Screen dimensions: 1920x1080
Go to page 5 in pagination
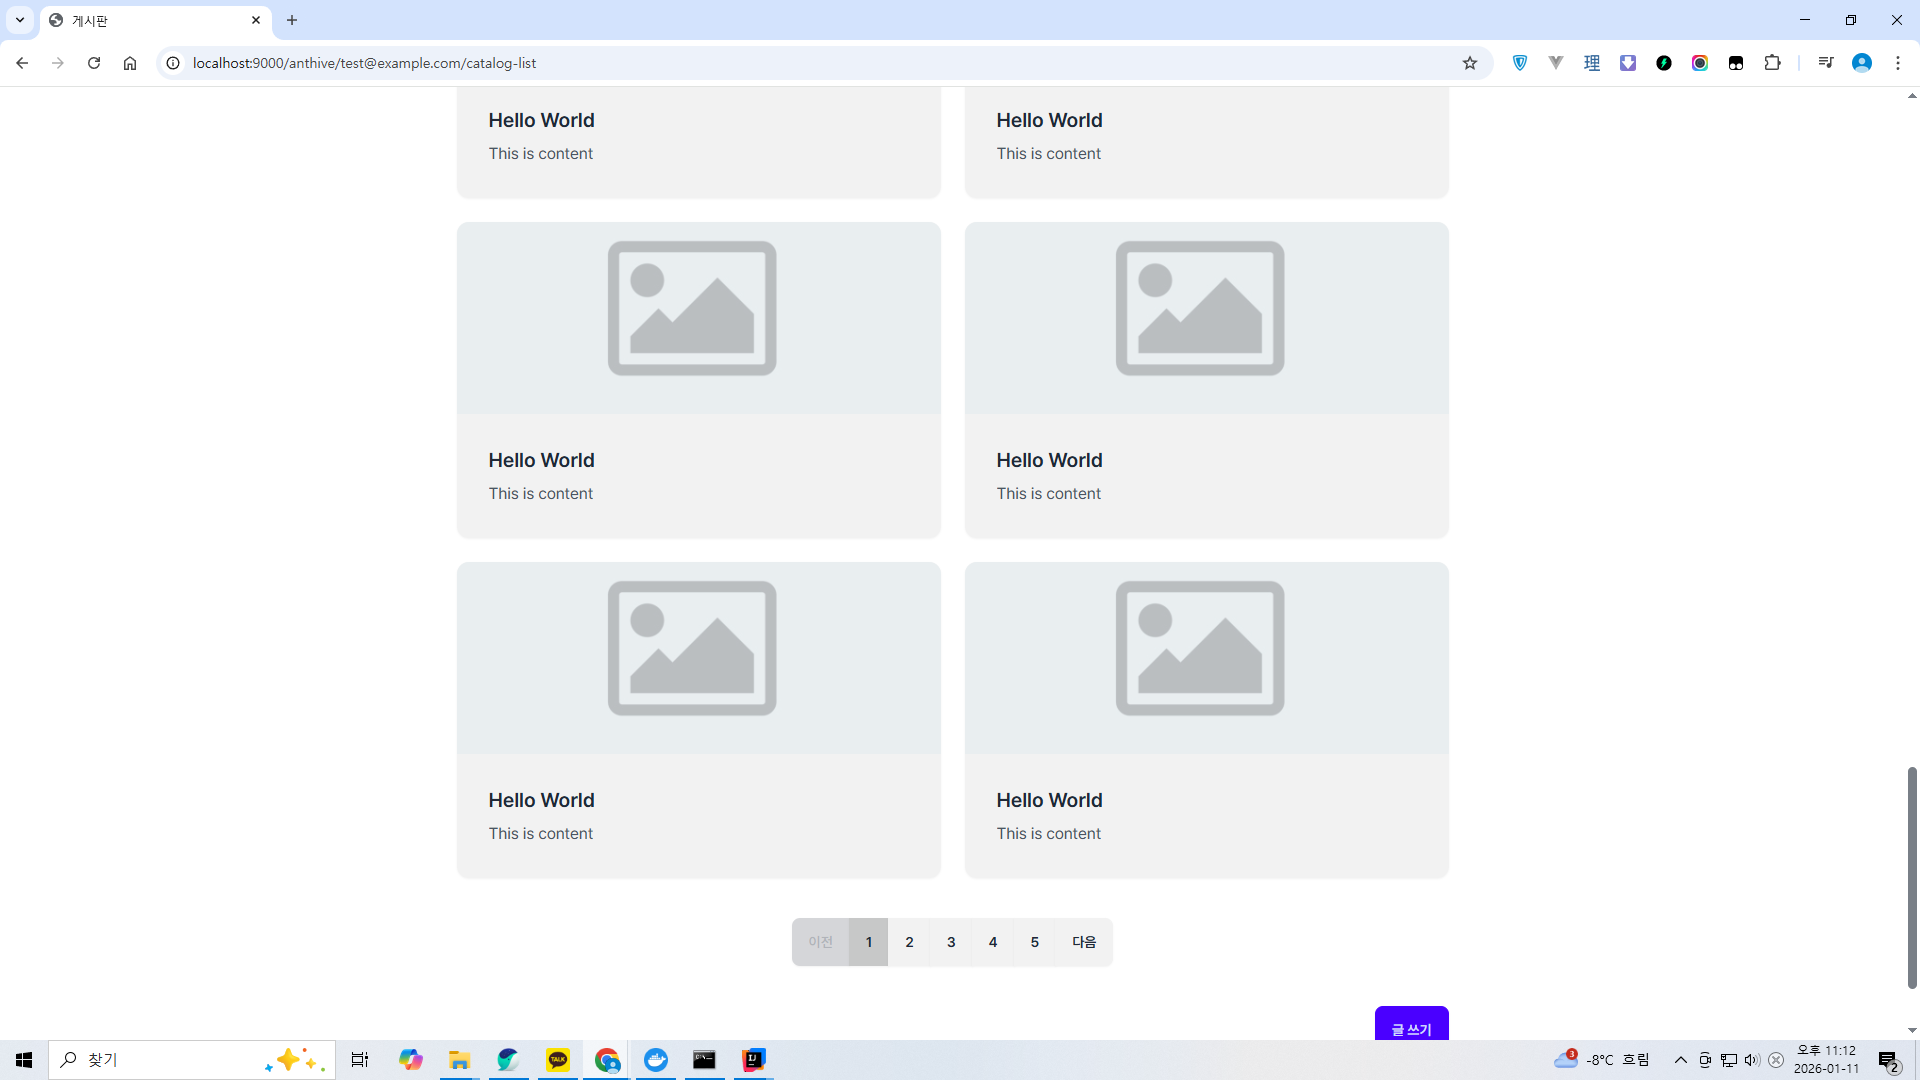click(1035, 942)
